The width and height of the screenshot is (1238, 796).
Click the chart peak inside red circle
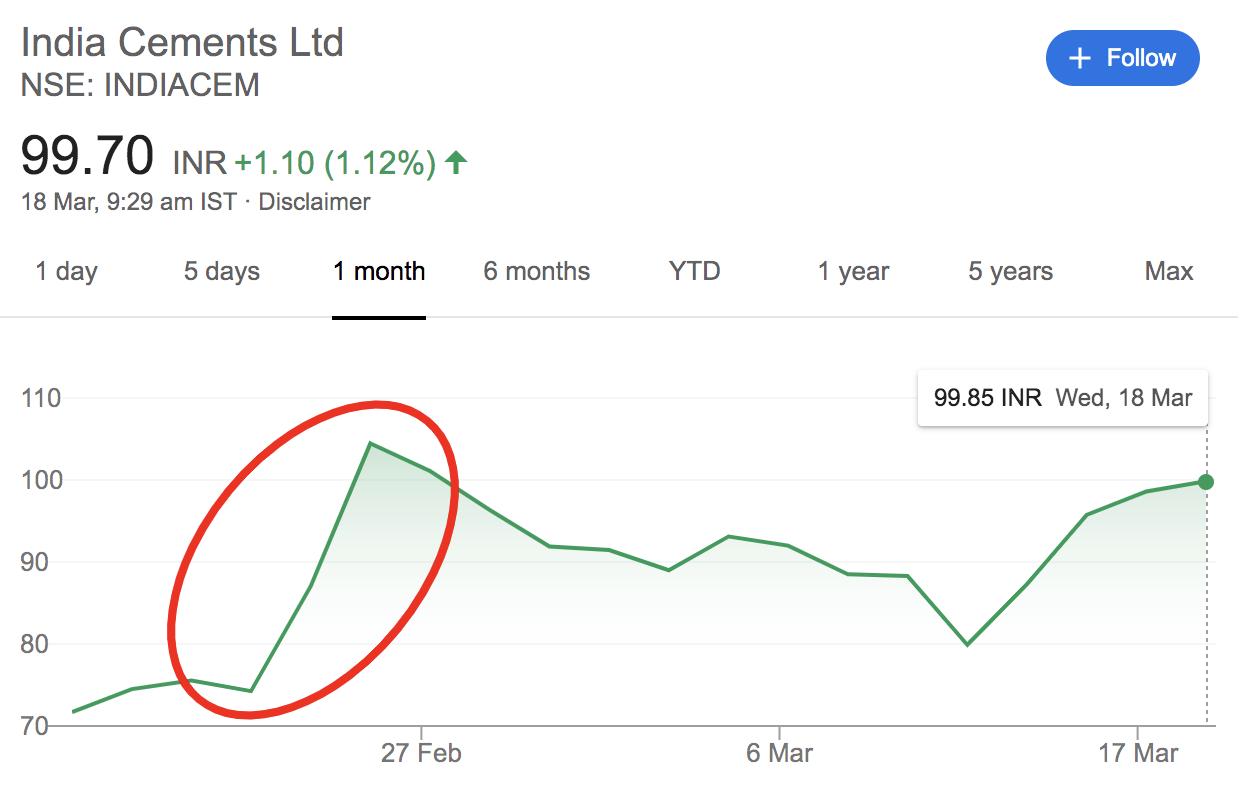pyautogui.click(x=370, y=443)
